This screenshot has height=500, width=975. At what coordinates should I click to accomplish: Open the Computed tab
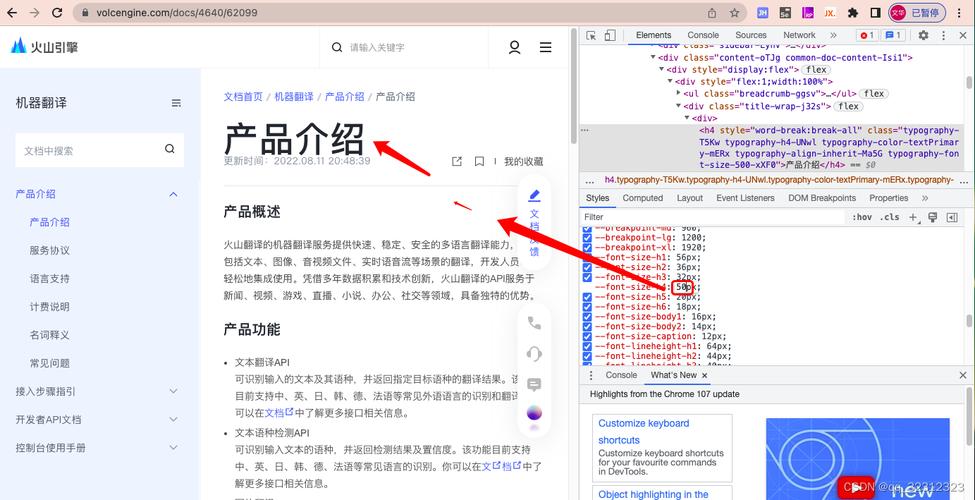point(642,198)
